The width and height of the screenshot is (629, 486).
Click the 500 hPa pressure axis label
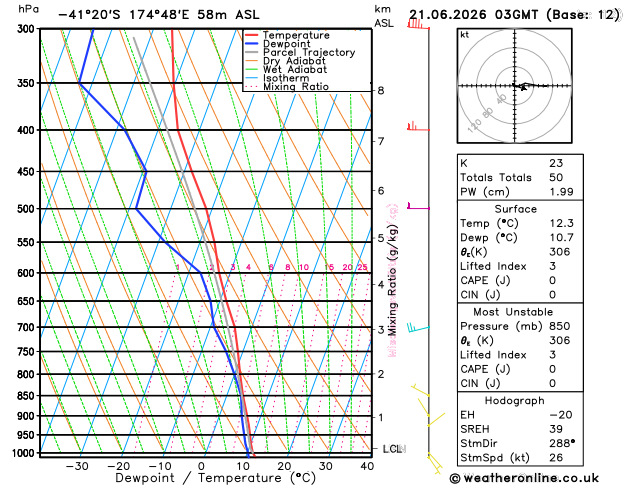[26, 209]
